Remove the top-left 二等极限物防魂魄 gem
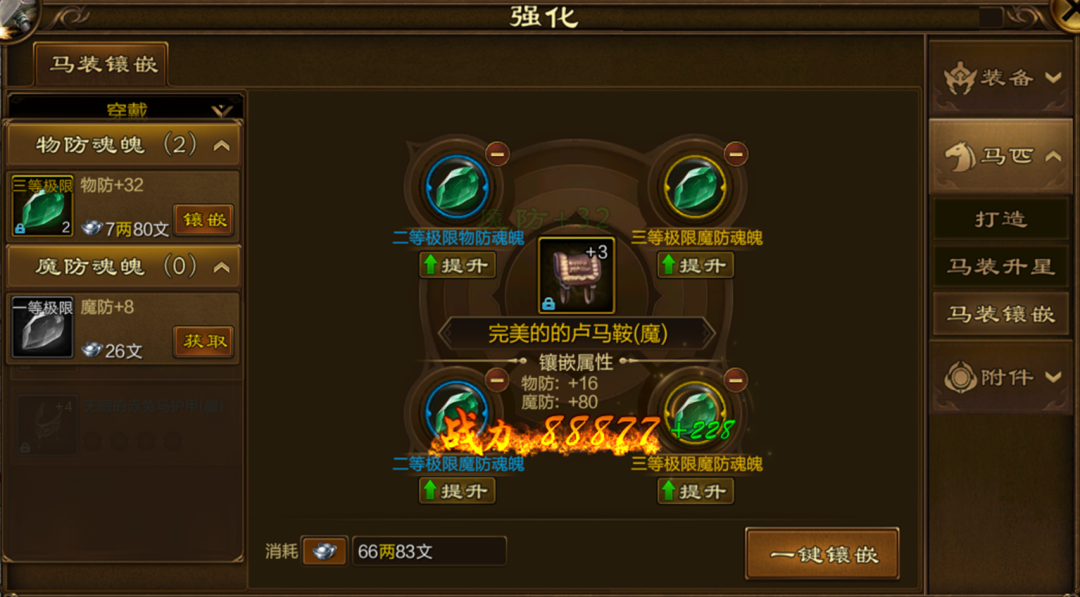Viewport: 1080px width, 597px height. (x=497, y=153)
